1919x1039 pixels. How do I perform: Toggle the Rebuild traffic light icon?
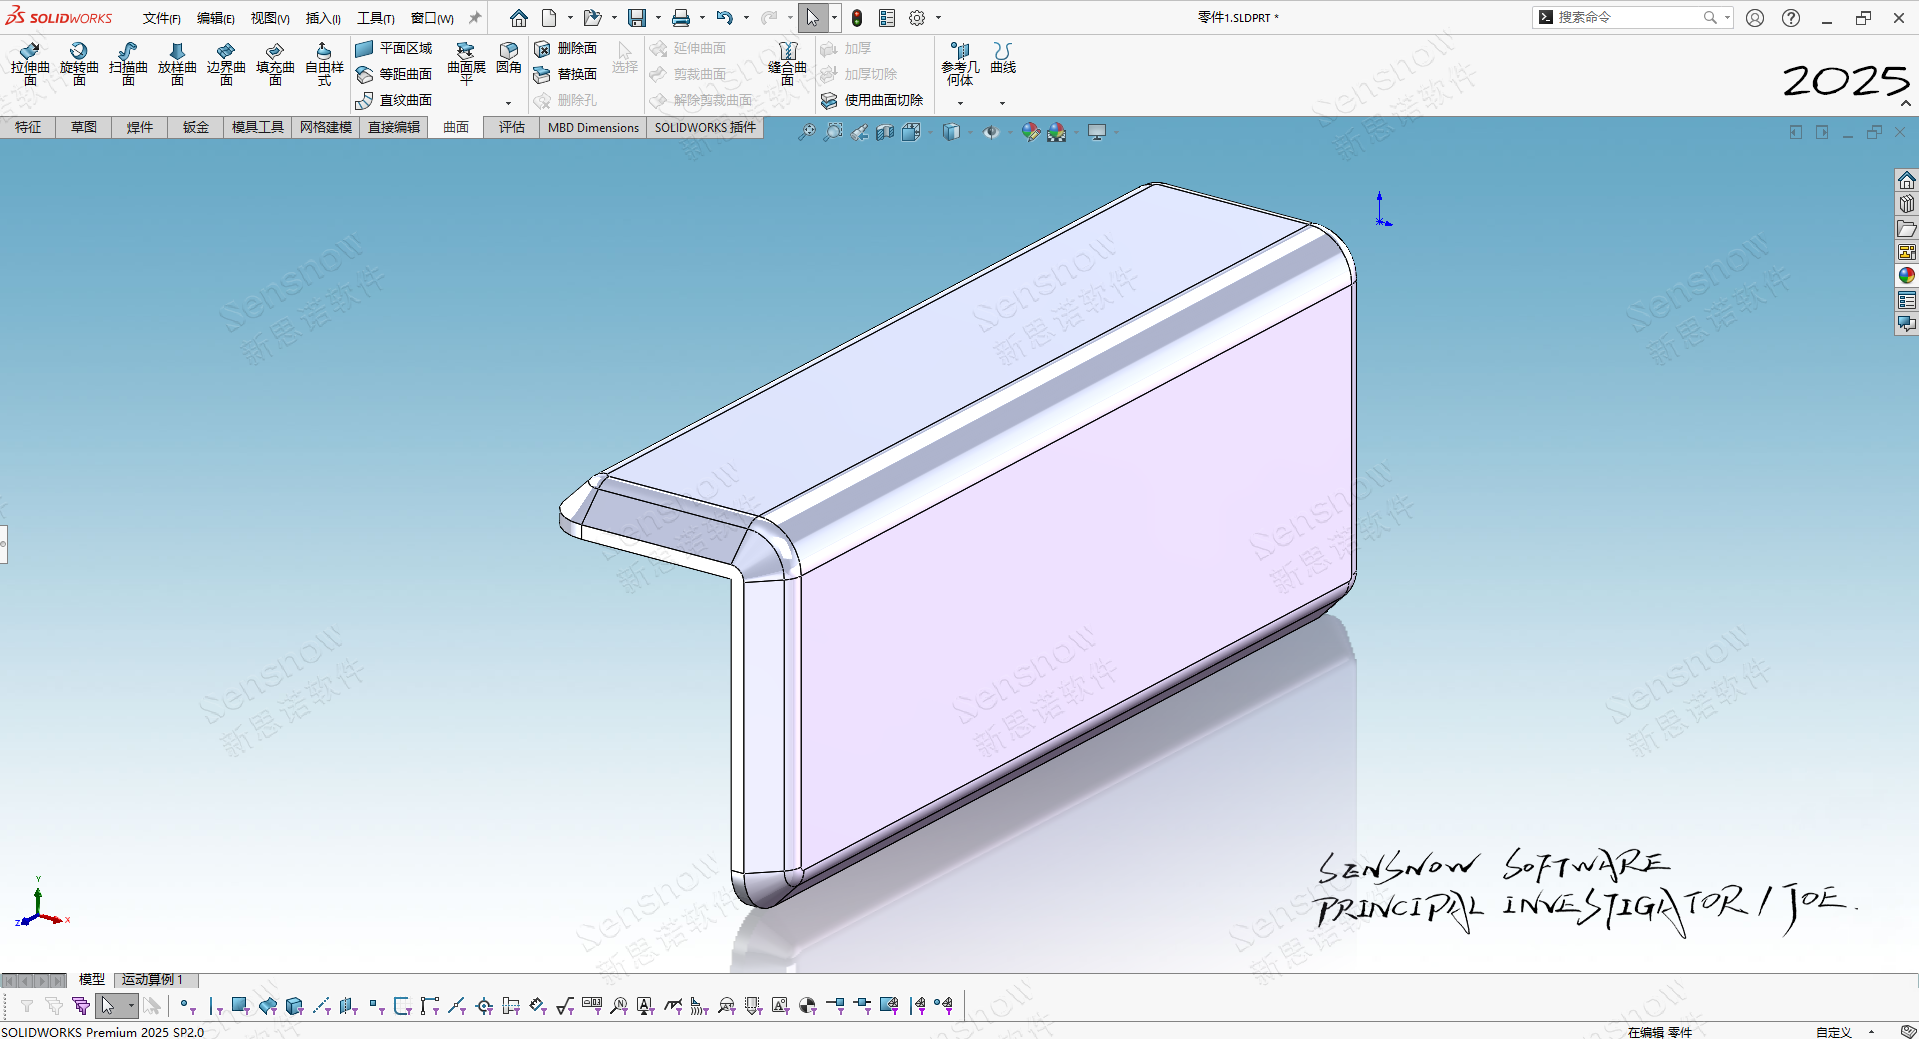pyautogui.click(x=857, y=18)
